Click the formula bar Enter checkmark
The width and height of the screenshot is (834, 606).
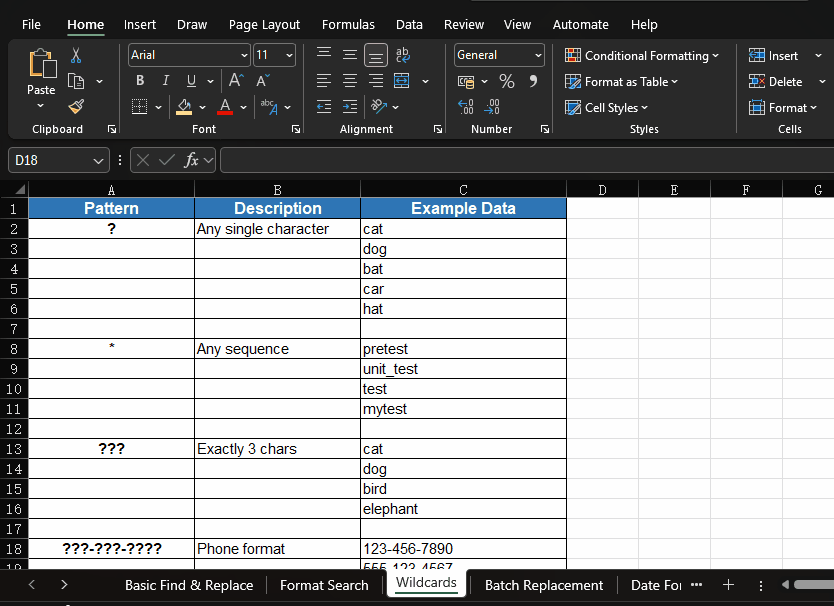[x=166, y=160]
